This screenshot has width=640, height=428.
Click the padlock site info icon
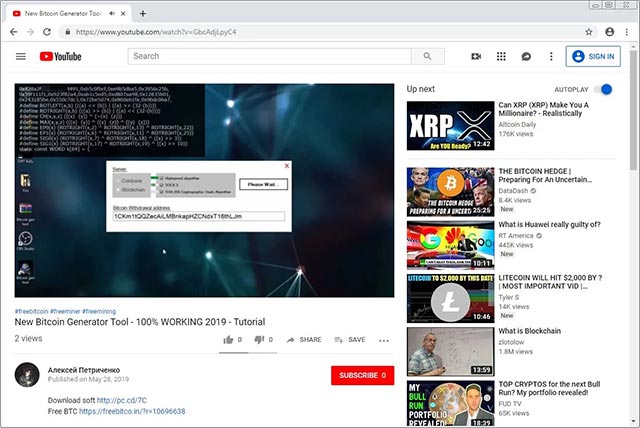(x=68, y=32)
